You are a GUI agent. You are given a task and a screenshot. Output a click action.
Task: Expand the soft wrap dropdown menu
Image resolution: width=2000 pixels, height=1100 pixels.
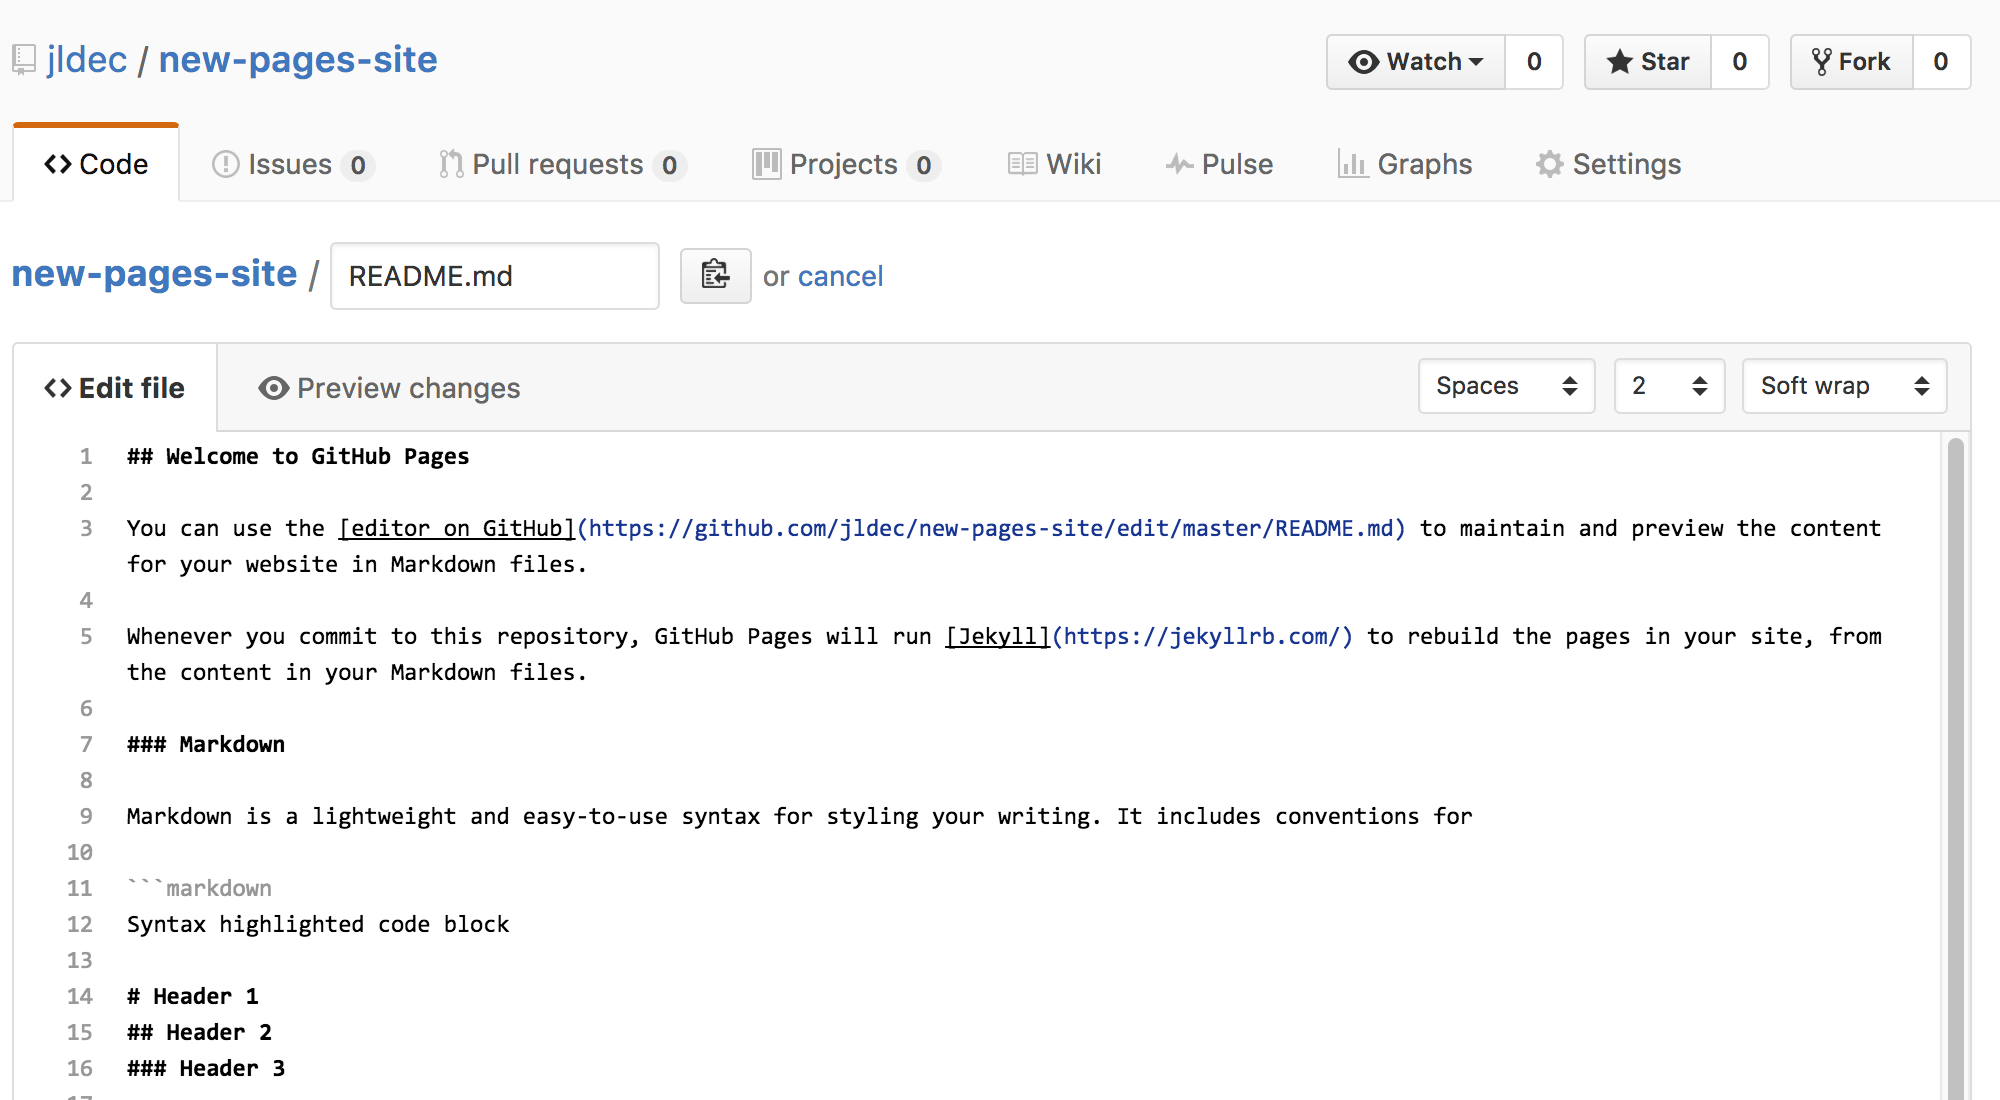click(1842, 387)
